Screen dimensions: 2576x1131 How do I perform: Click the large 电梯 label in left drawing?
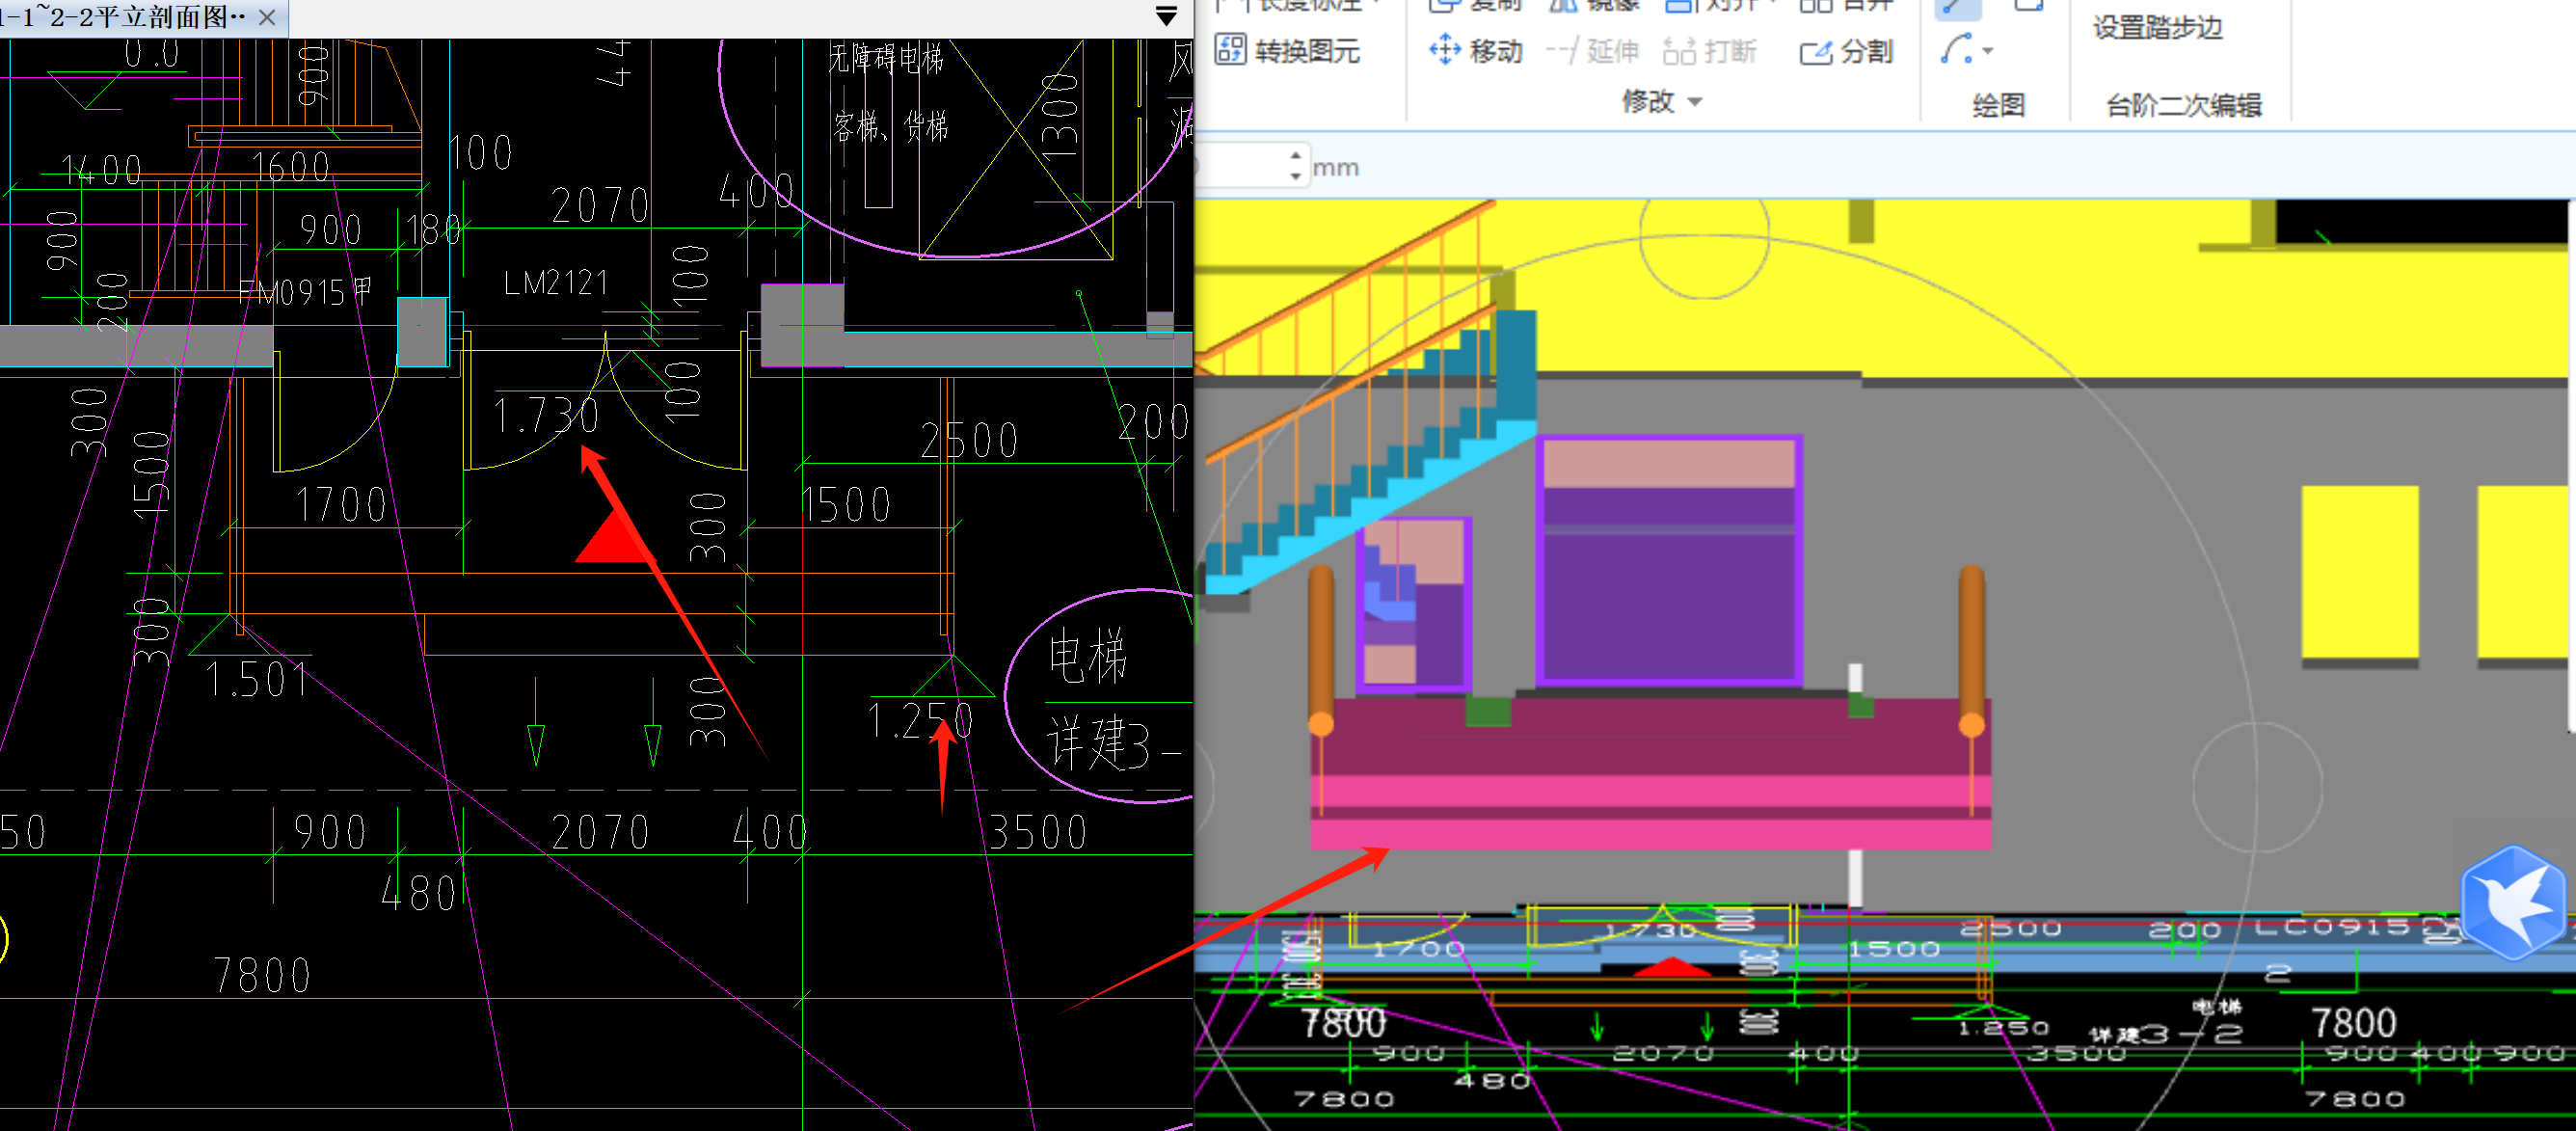(x=1088, y=656)
